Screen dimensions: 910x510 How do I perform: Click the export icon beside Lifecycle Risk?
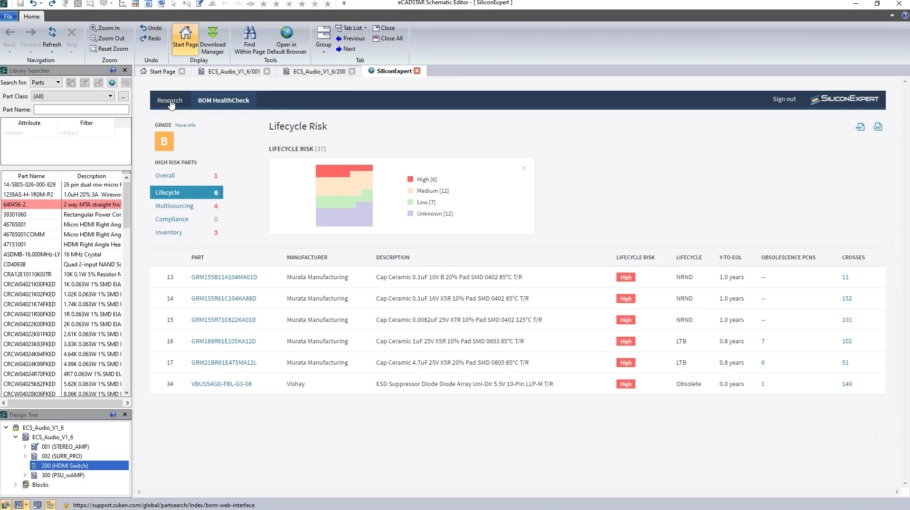860,126
